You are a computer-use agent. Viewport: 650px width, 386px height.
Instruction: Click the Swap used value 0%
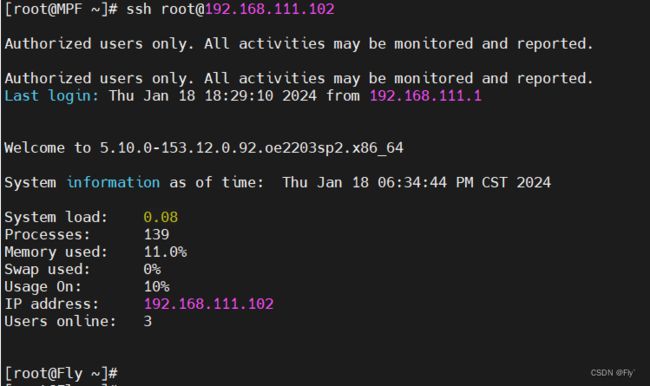point(152,269)
